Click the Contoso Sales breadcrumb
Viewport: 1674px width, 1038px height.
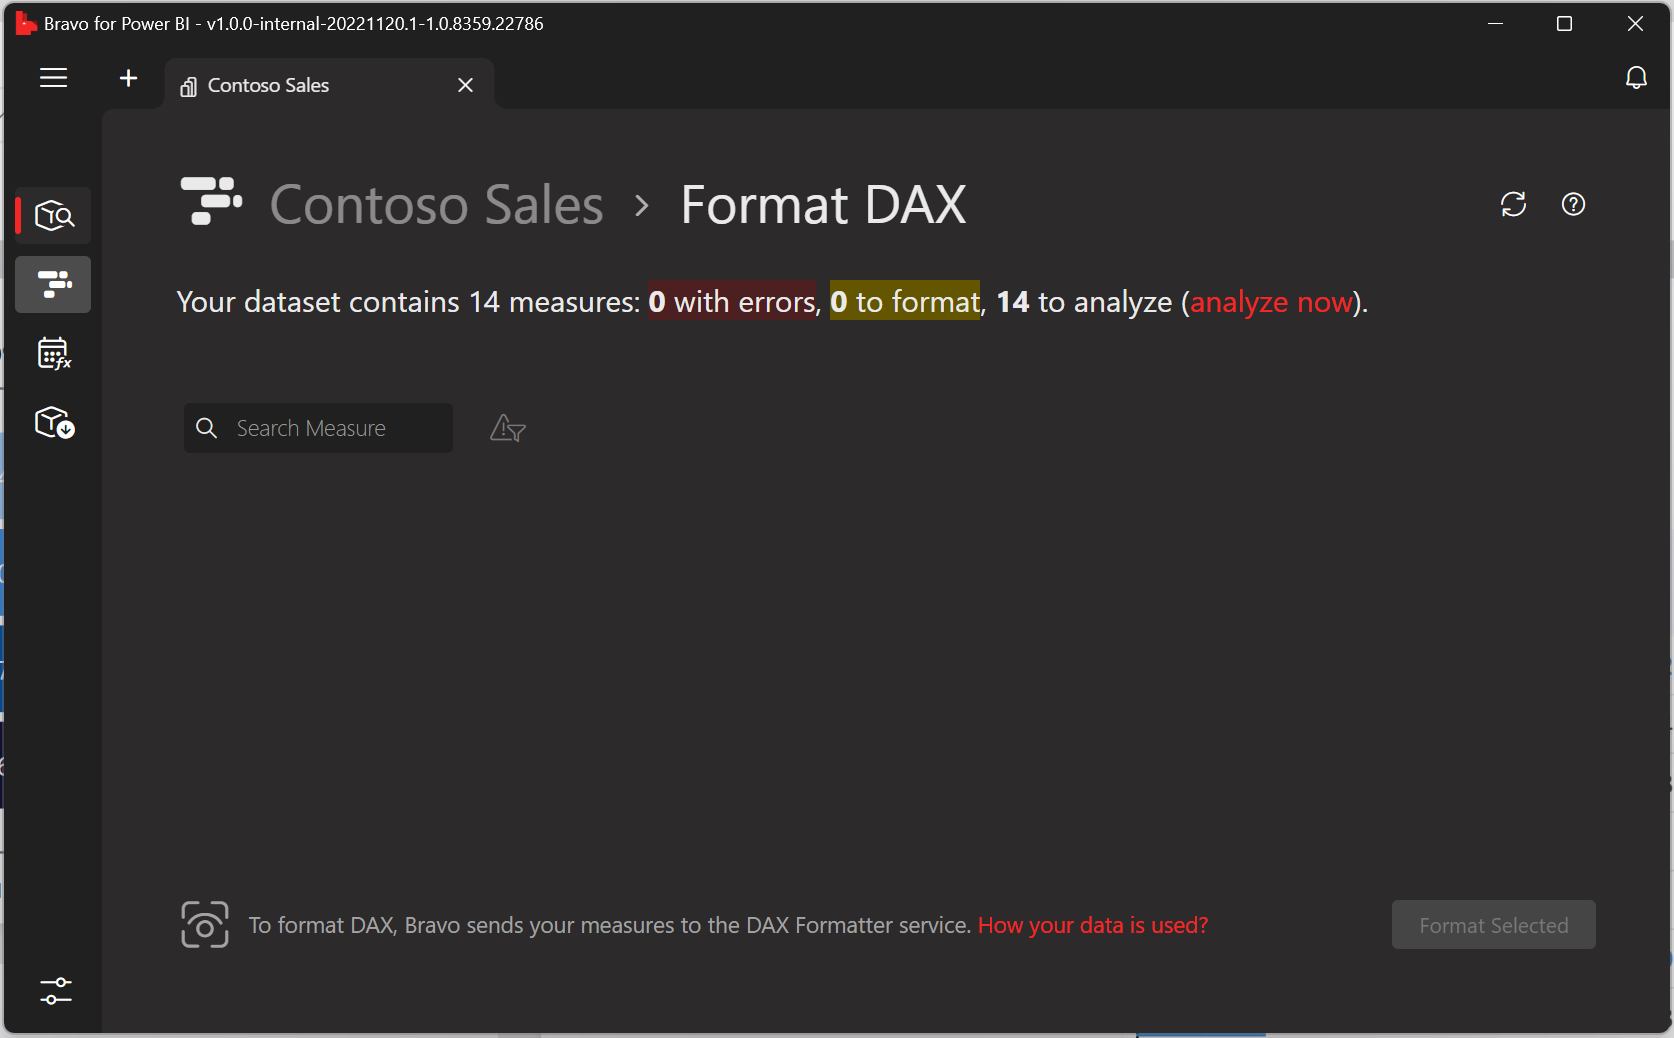436,204
